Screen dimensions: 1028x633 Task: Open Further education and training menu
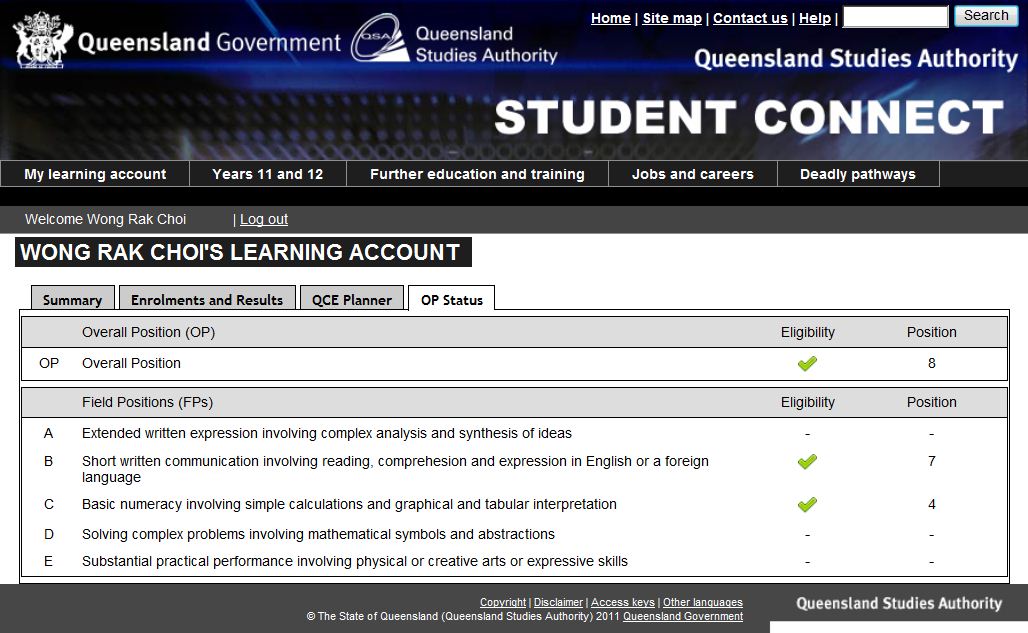[477, 174]
